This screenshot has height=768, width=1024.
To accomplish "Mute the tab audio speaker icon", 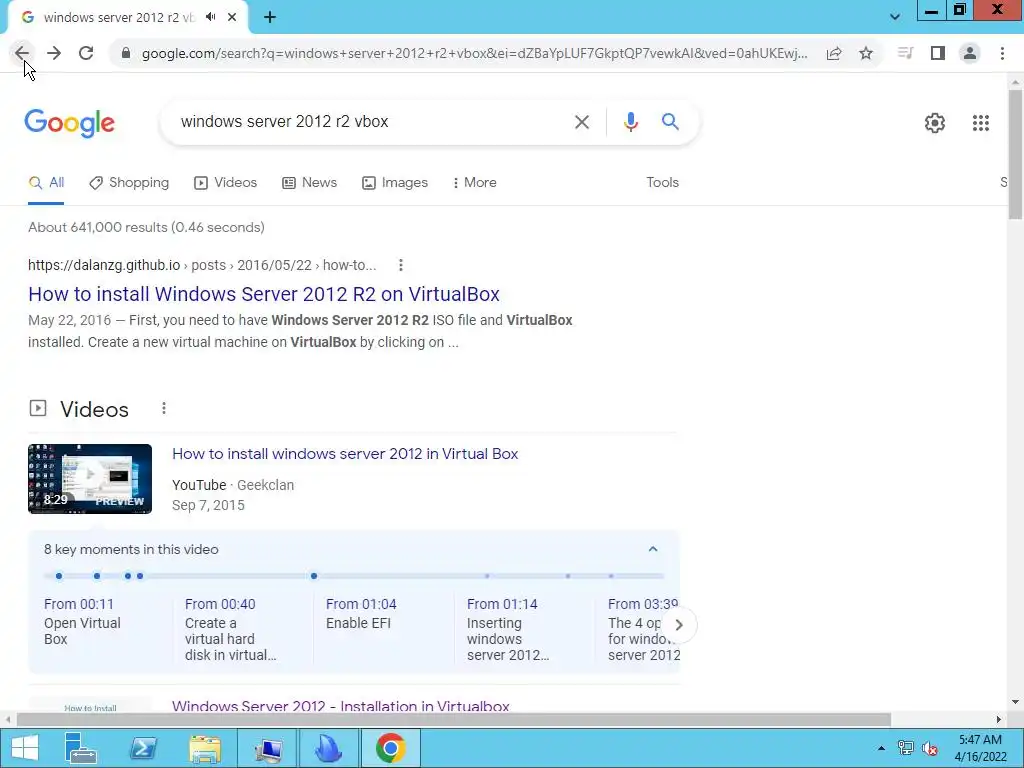I will (x=210, y=17).
